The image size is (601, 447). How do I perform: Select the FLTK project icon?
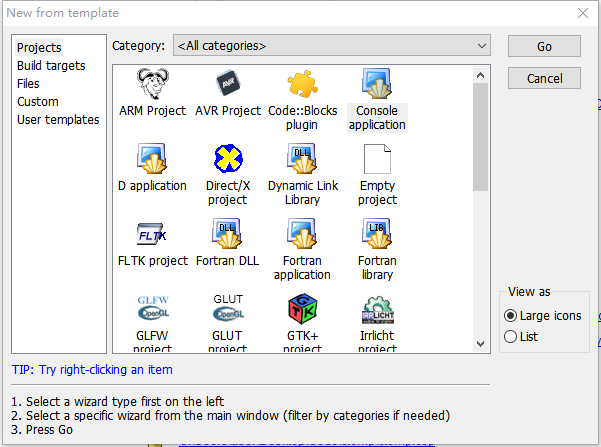152,234
